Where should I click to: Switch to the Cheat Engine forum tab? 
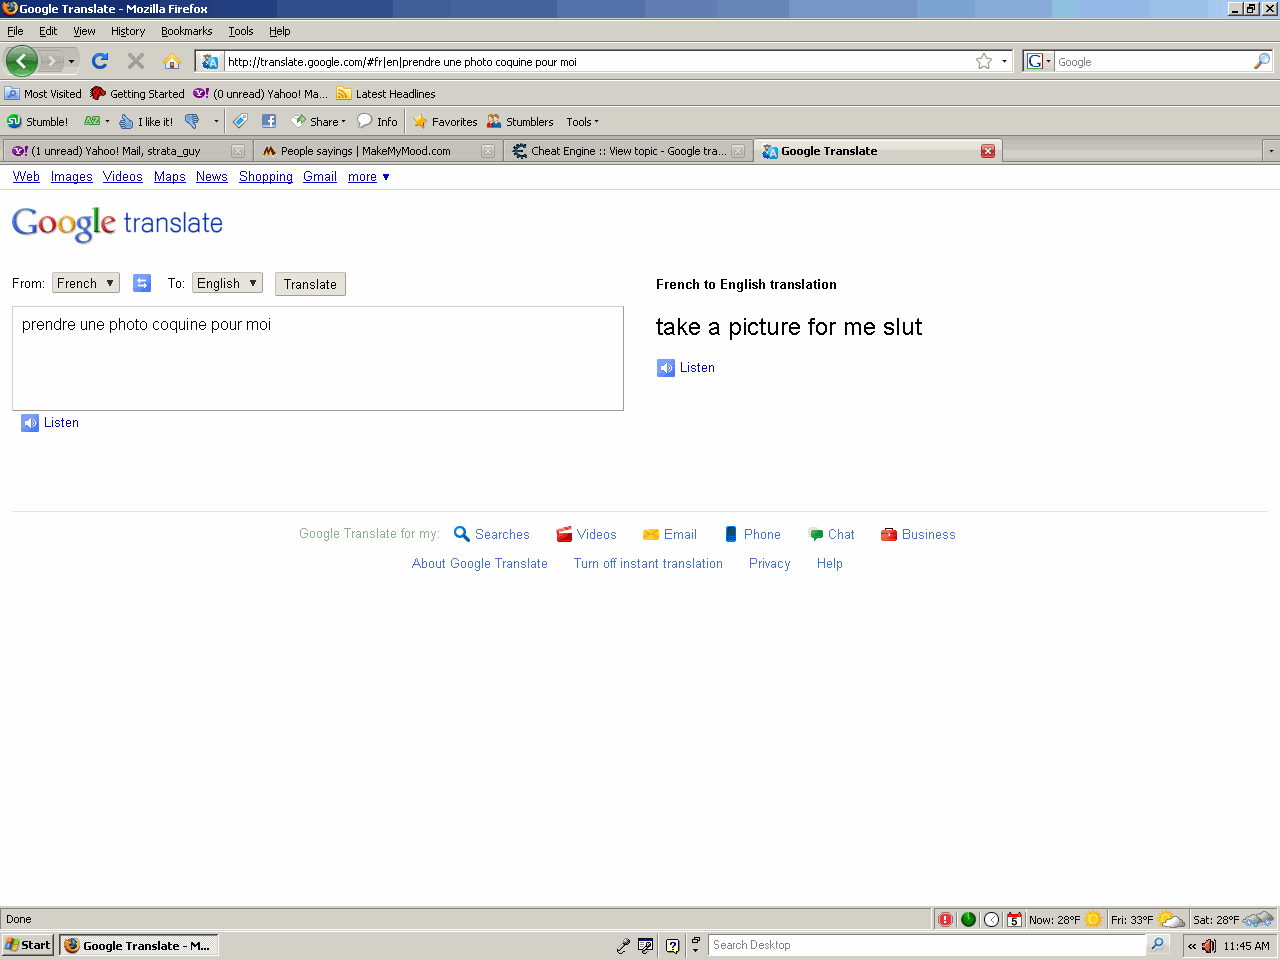620,151
